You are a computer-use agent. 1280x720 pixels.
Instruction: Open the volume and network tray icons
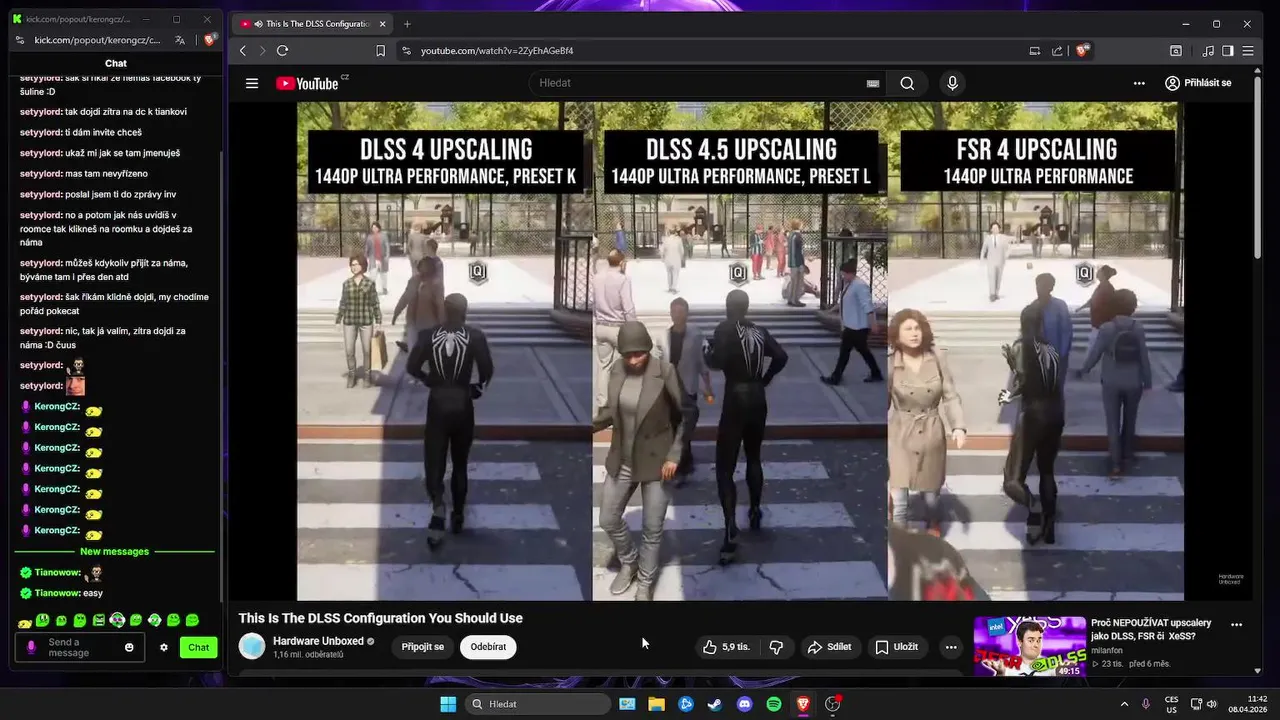(1203, 704)
